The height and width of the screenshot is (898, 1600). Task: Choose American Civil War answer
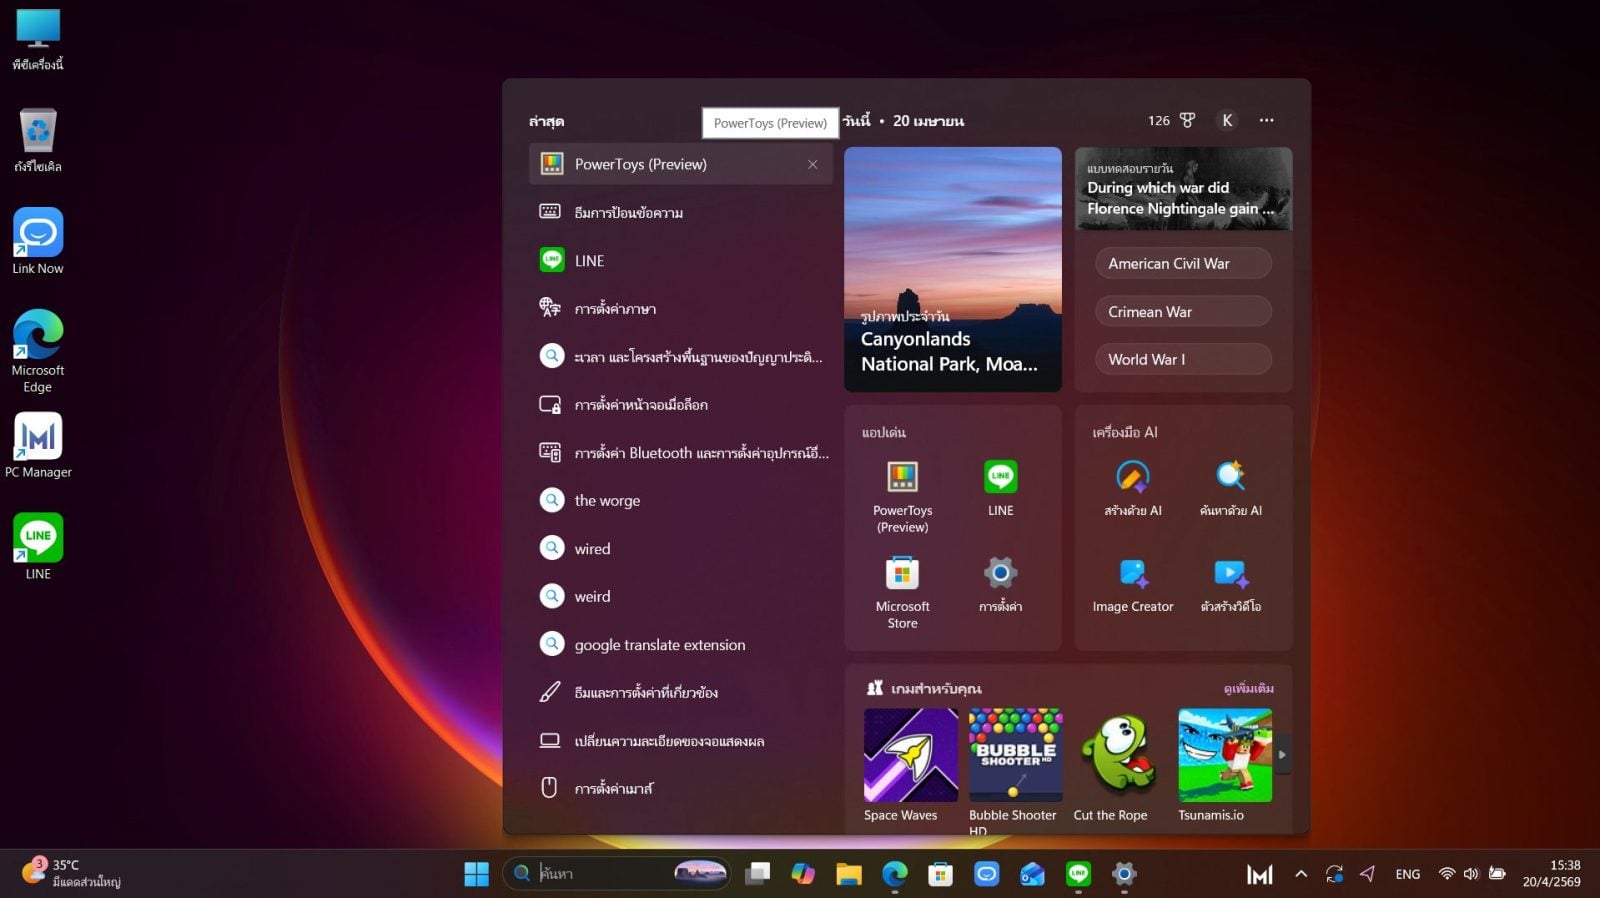click(x=1183, y=264)
